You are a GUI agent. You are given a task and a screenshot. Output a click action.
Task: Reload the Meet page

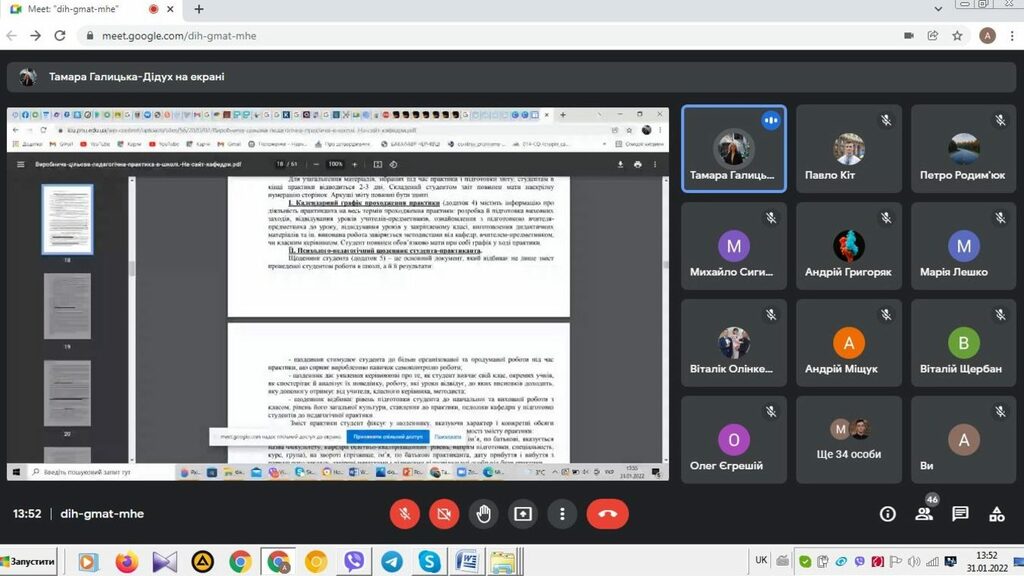pyautogui.click(x=60, y=35)
